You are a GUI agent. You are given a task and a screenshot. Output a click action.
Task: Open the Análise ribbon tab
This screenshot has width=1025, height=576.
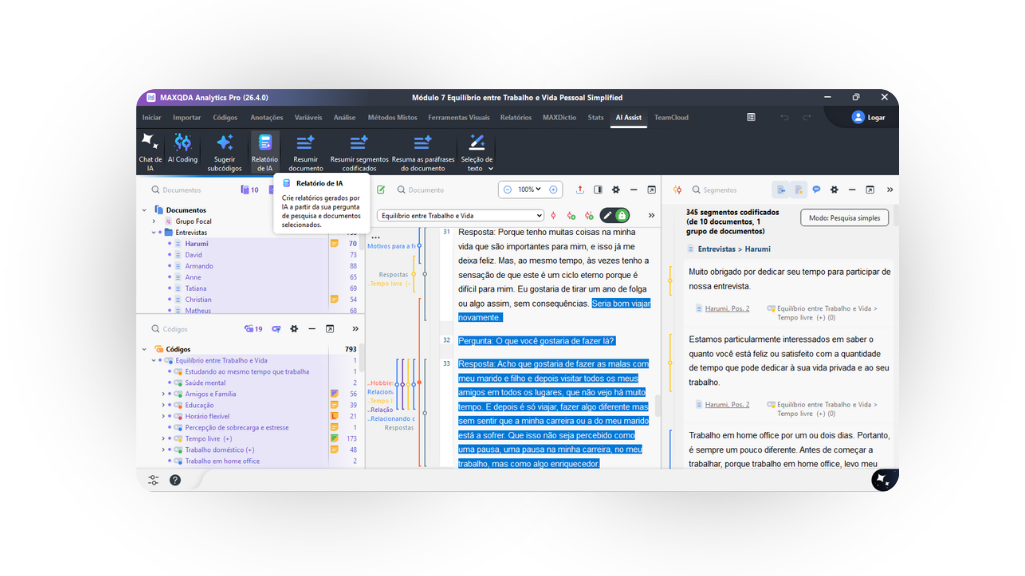click(344, 118)
